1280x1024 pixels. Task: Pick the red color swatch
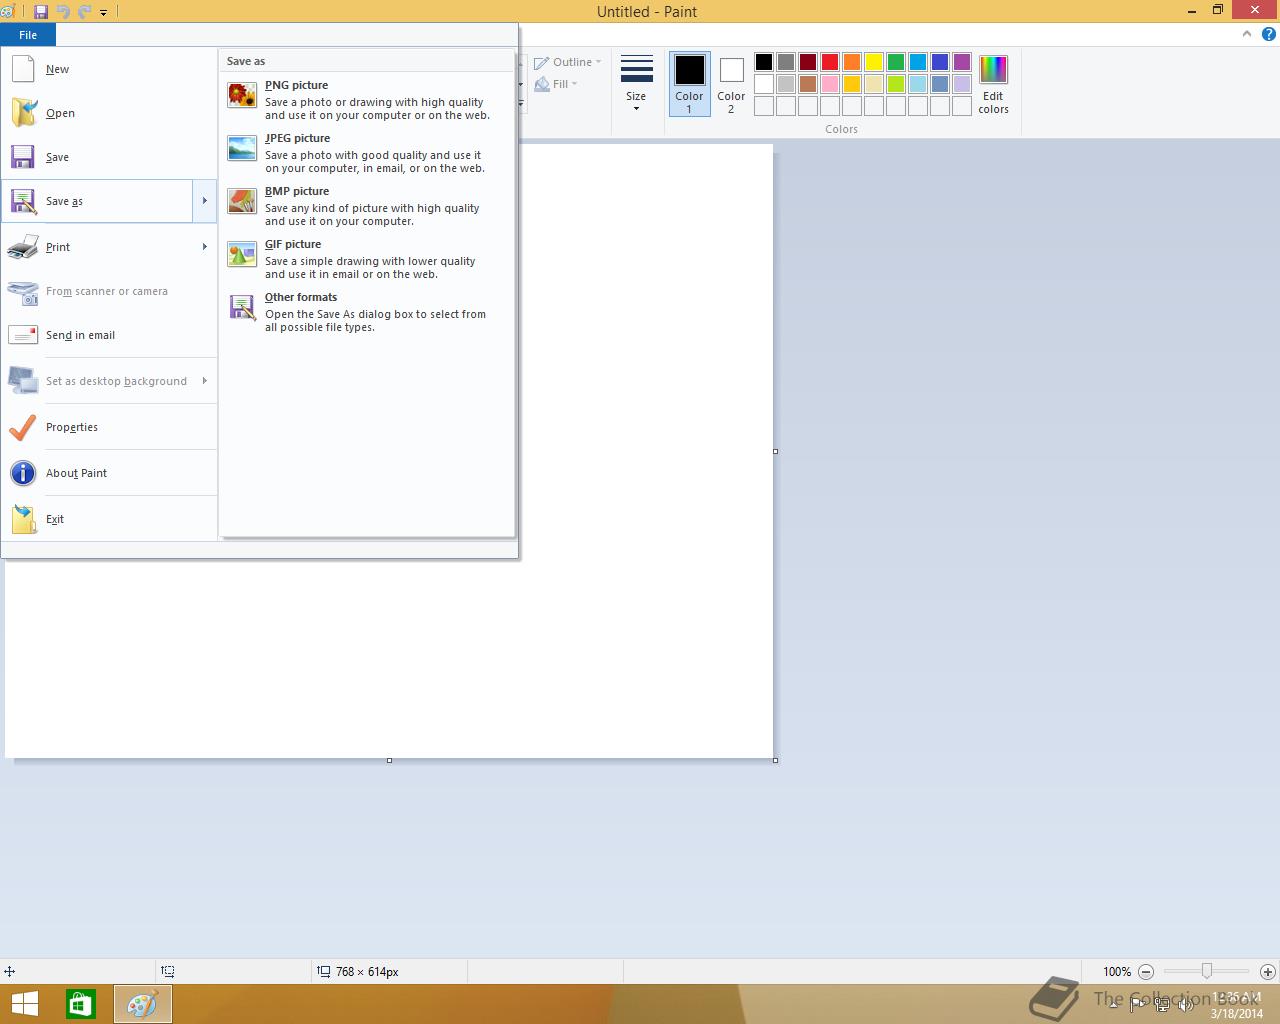click(x=830, y=62)
